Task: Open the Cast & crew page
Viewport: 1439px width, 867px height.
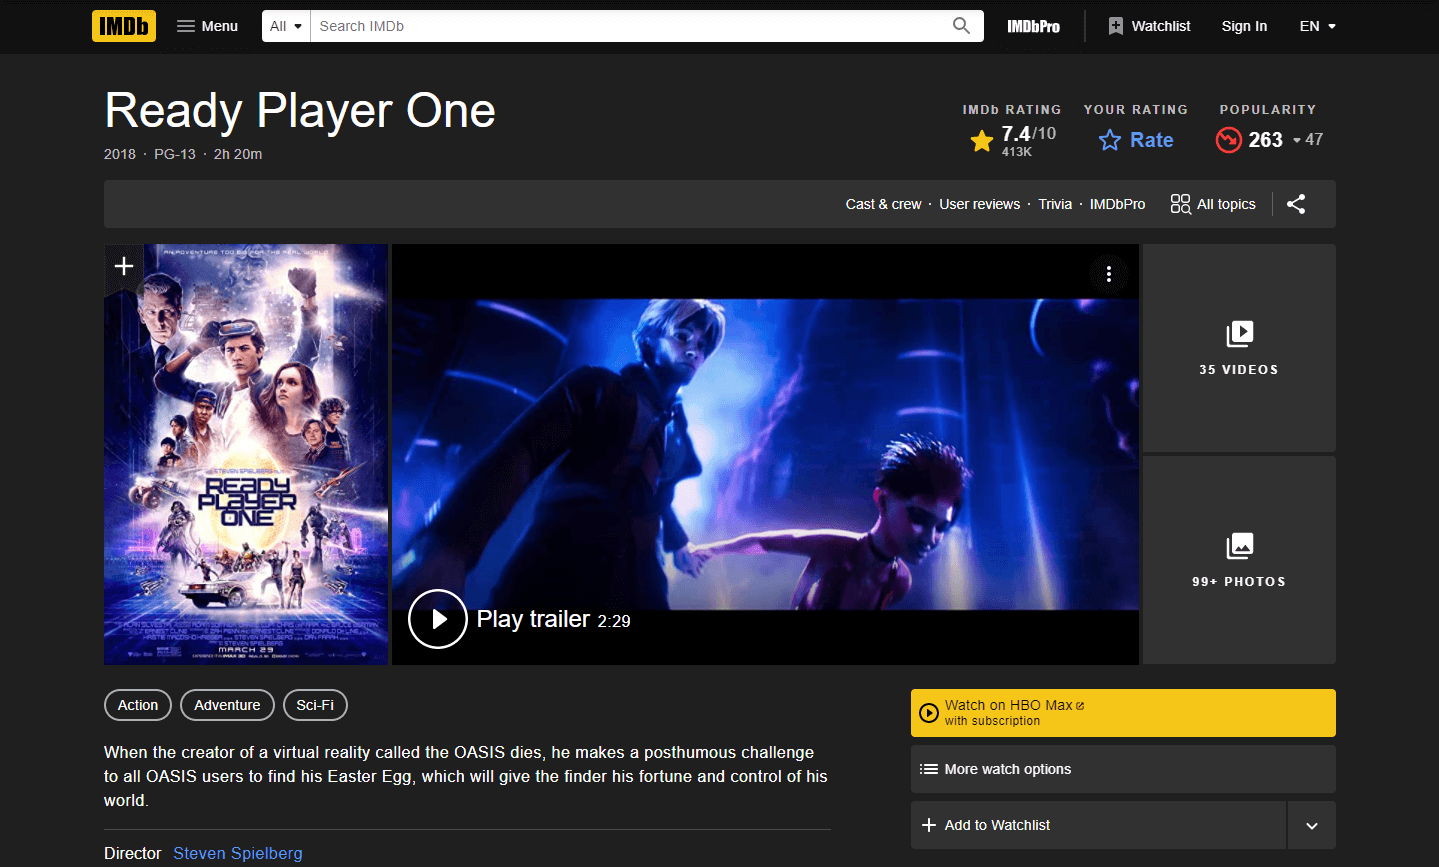Action: pos(883,204)
